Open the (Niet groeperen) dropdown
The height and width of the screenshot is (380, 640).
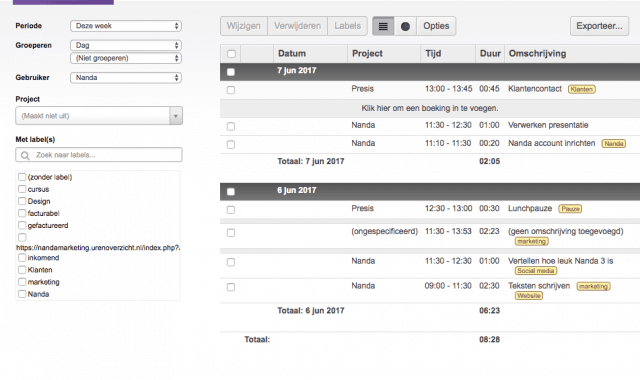tap(126, 58)
